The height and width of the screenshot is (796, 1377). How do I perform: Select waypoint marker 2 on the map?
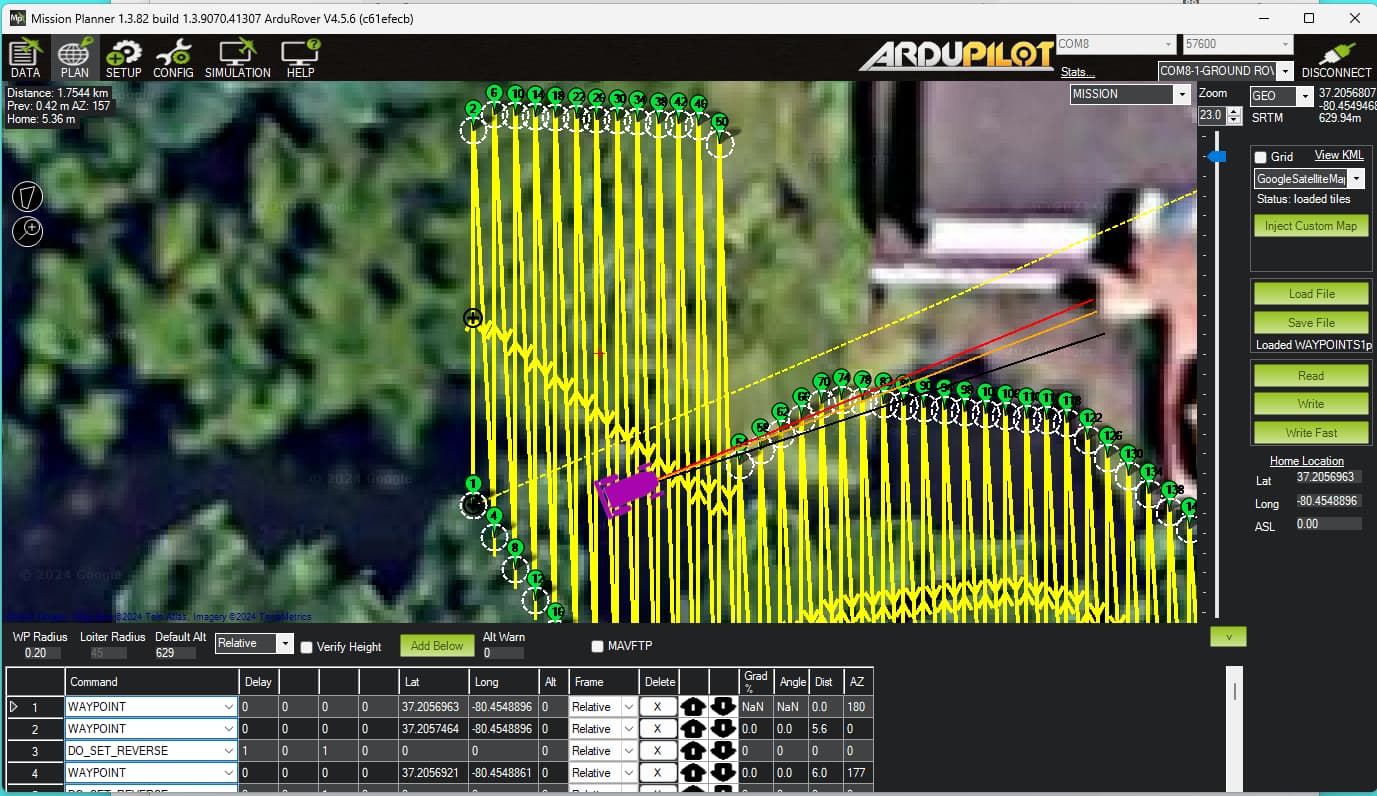tap(474, 109)
